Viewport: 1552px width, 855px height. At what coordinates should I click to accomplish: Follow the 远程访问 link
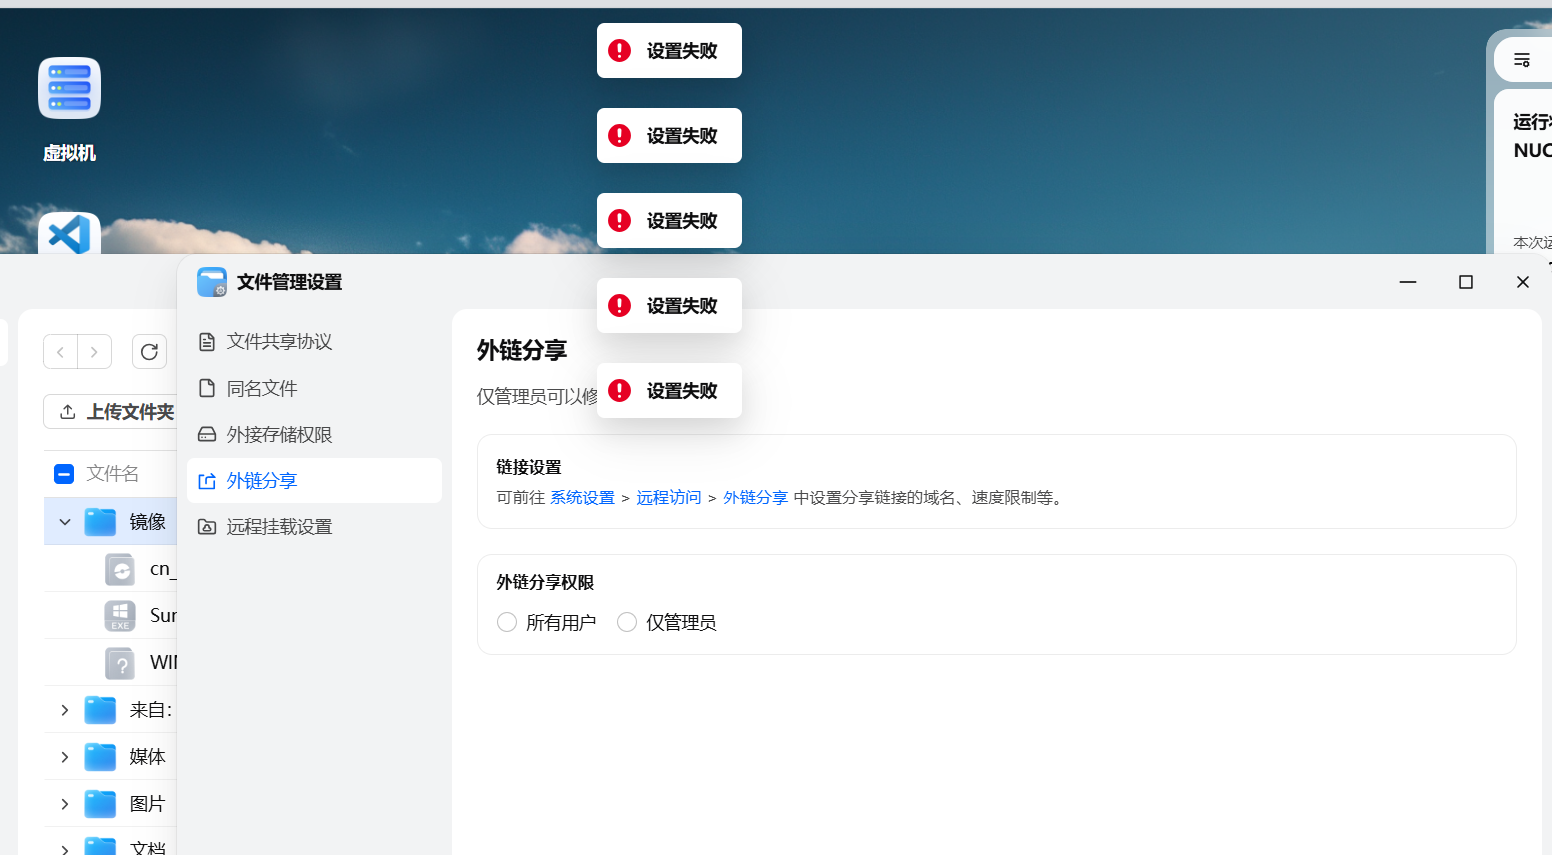(x=669, y=498)
